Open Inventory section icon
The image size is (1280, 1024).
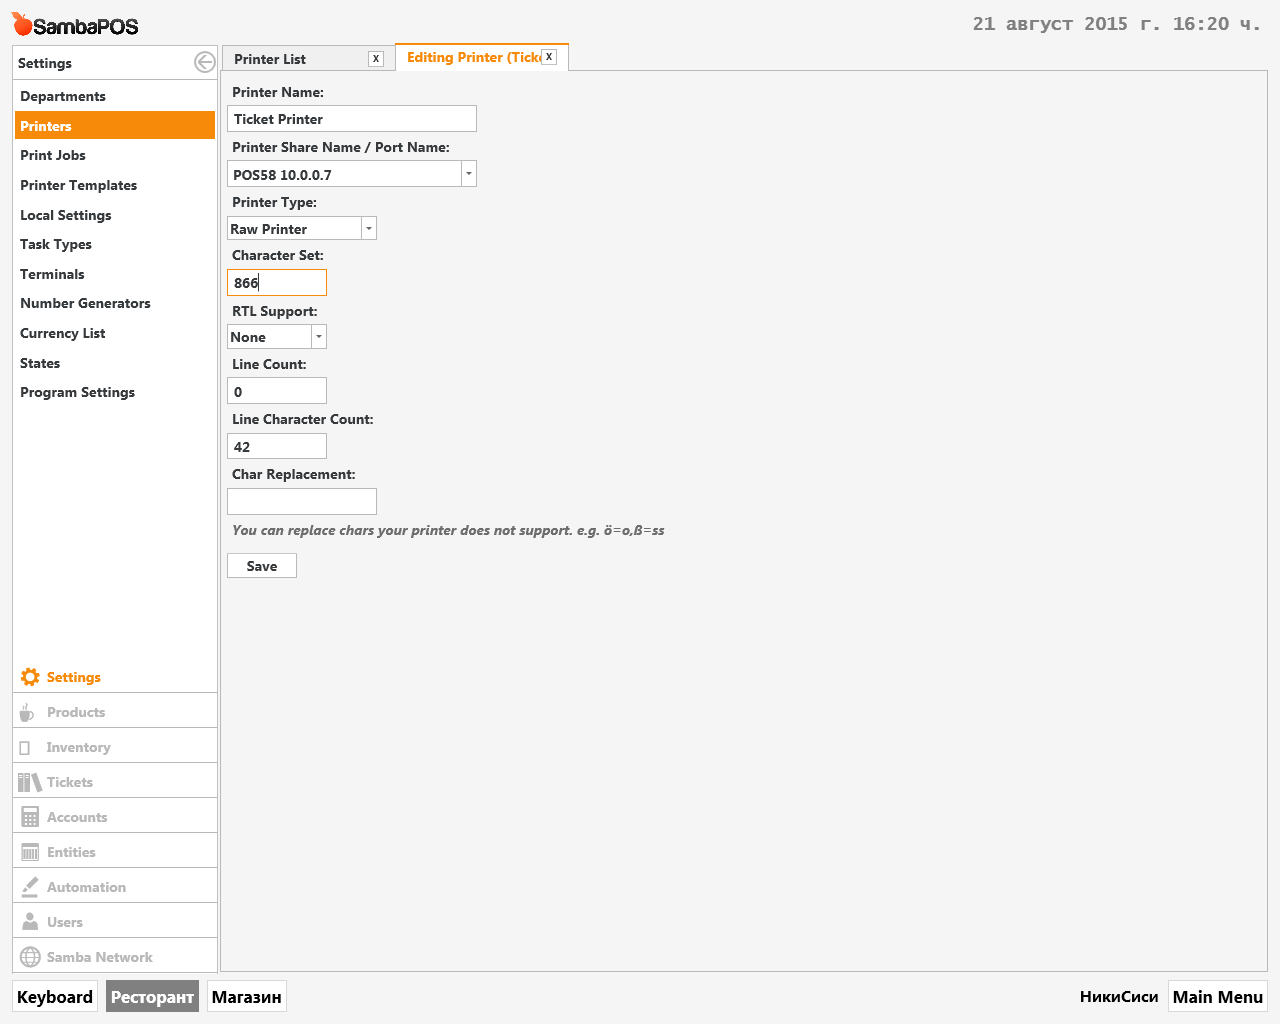click(x=25, y=748)
